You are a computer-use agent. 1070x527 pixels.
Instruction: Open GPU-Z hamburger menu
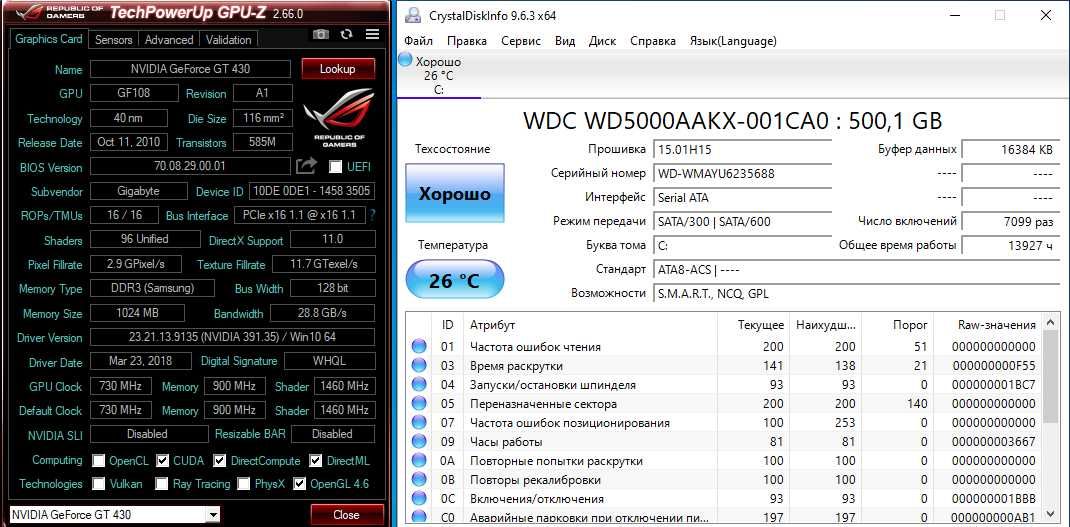373,34
